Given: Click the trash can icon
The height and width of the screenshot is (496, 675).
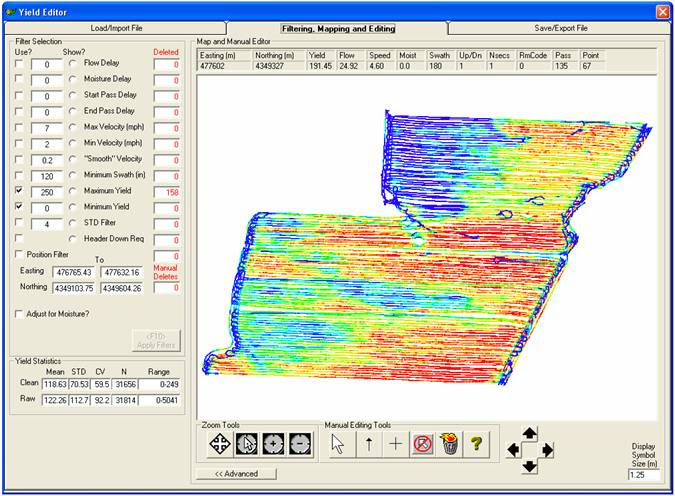Looking at the screenshot, I should click(449, 445).
